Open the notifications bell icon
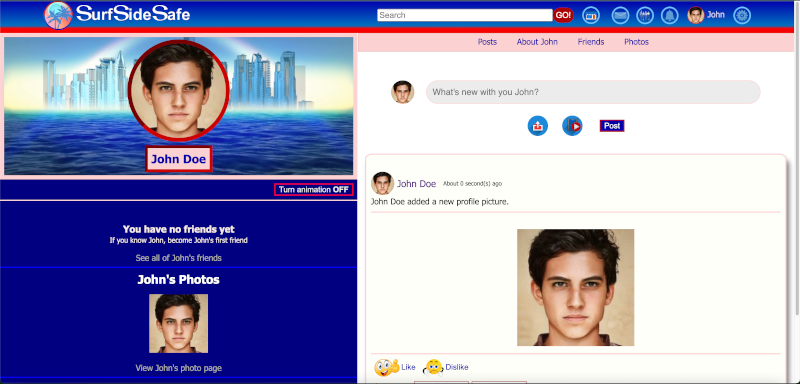This screenshot has height=384, width=800. pos(669,15)
